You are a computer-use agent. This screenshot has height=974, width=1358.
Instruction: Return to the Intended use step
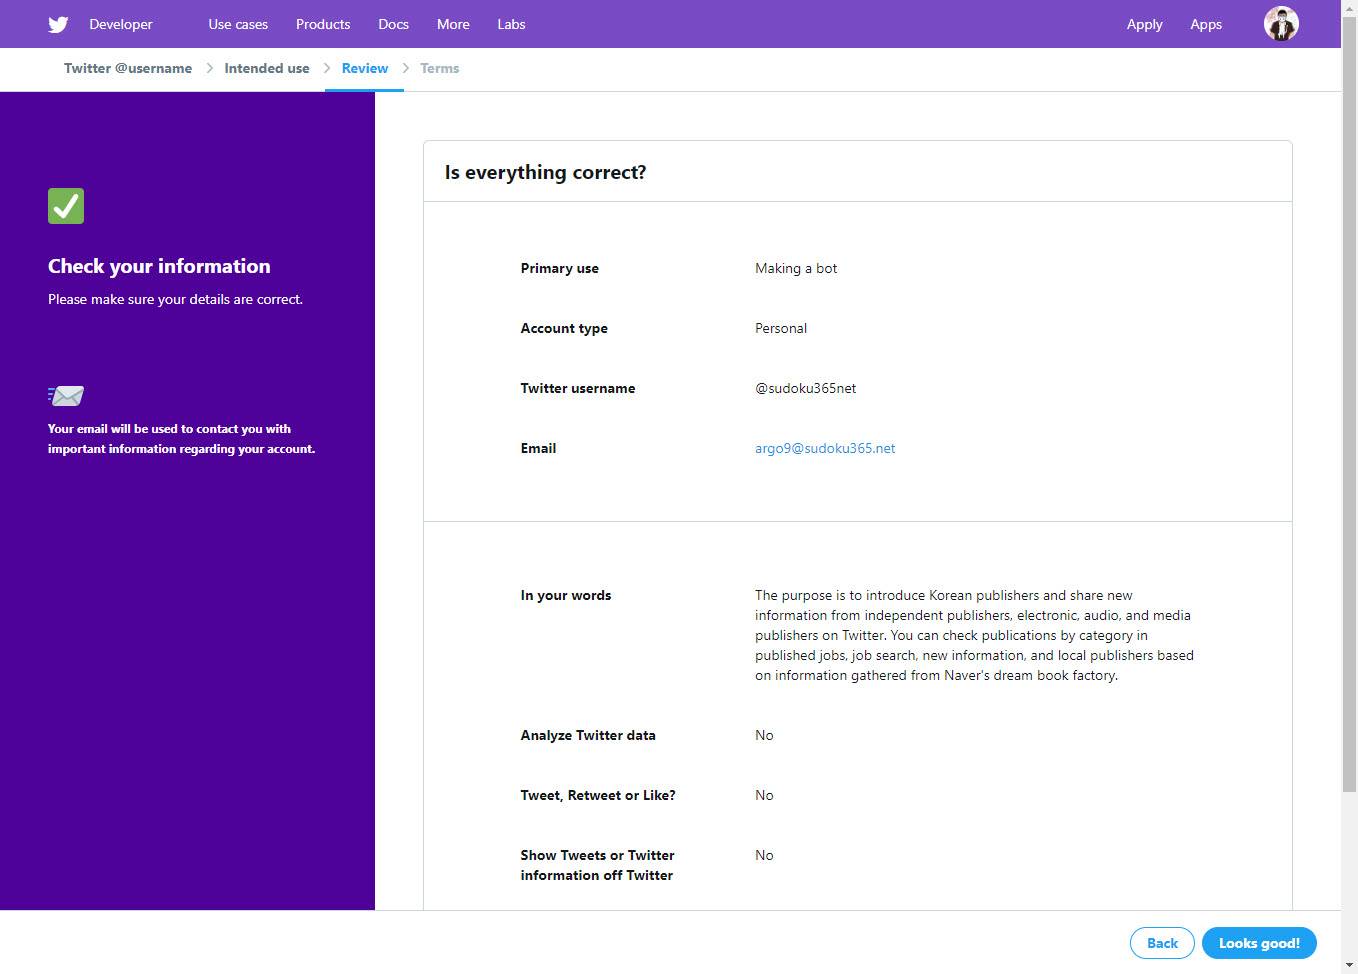[267, 68]
